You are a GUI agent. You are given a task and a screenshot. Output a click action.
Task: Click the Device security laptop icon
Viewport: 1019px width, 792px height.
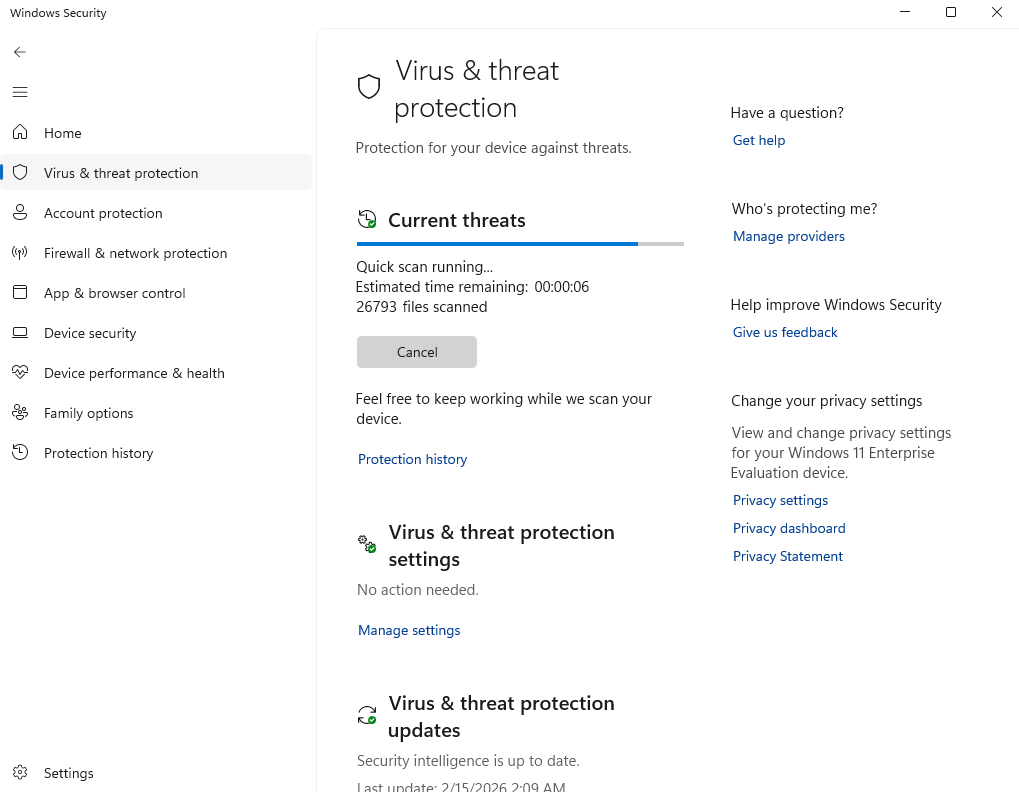[20, 333]
